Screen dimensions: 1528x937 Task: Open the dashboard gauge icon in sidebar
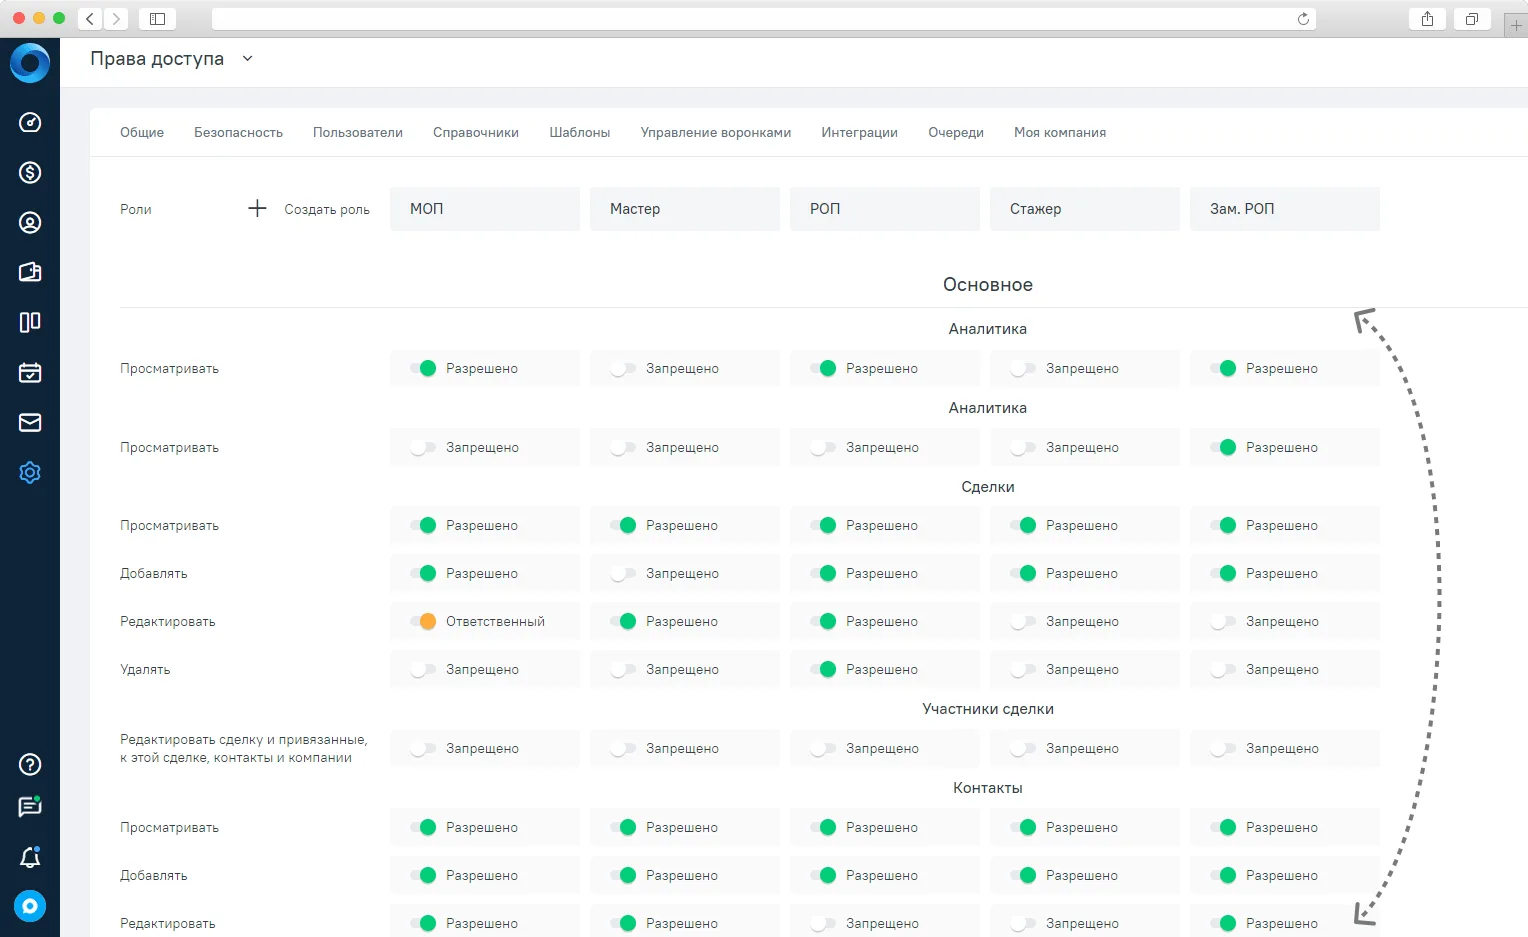(30, 122)
